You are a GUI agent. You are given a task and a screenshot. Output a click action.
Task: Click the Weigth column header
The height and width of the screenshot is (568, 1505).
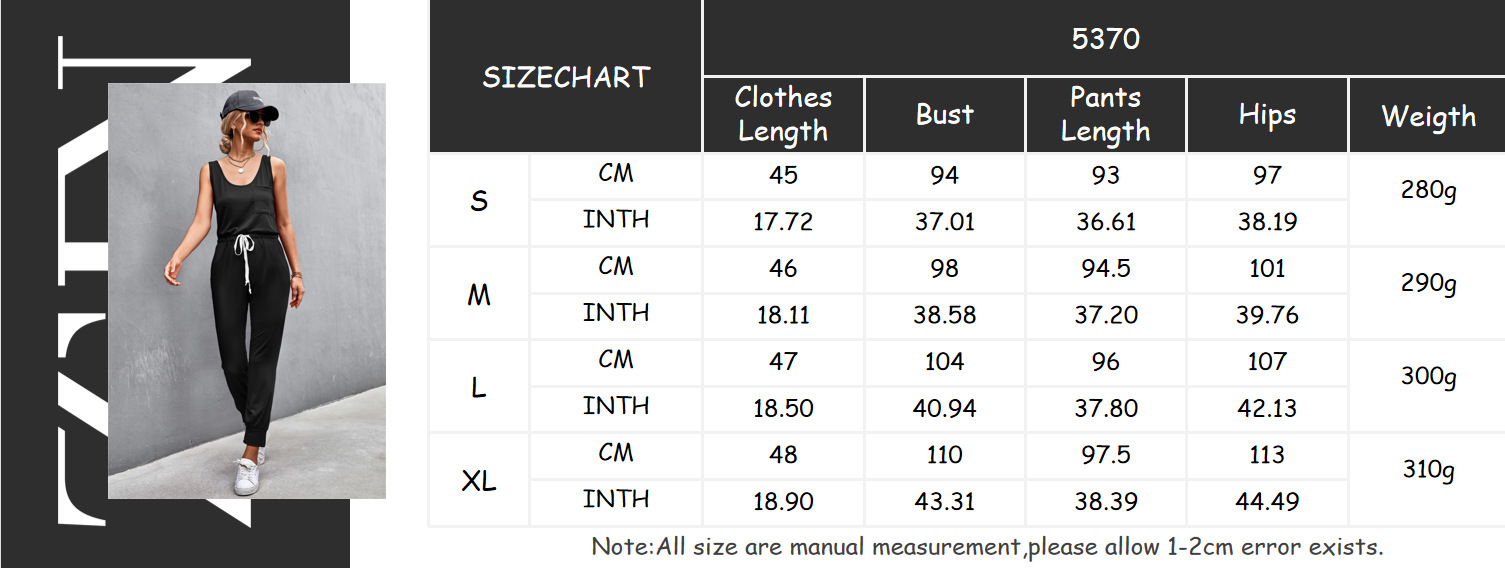coord(1428,116)
